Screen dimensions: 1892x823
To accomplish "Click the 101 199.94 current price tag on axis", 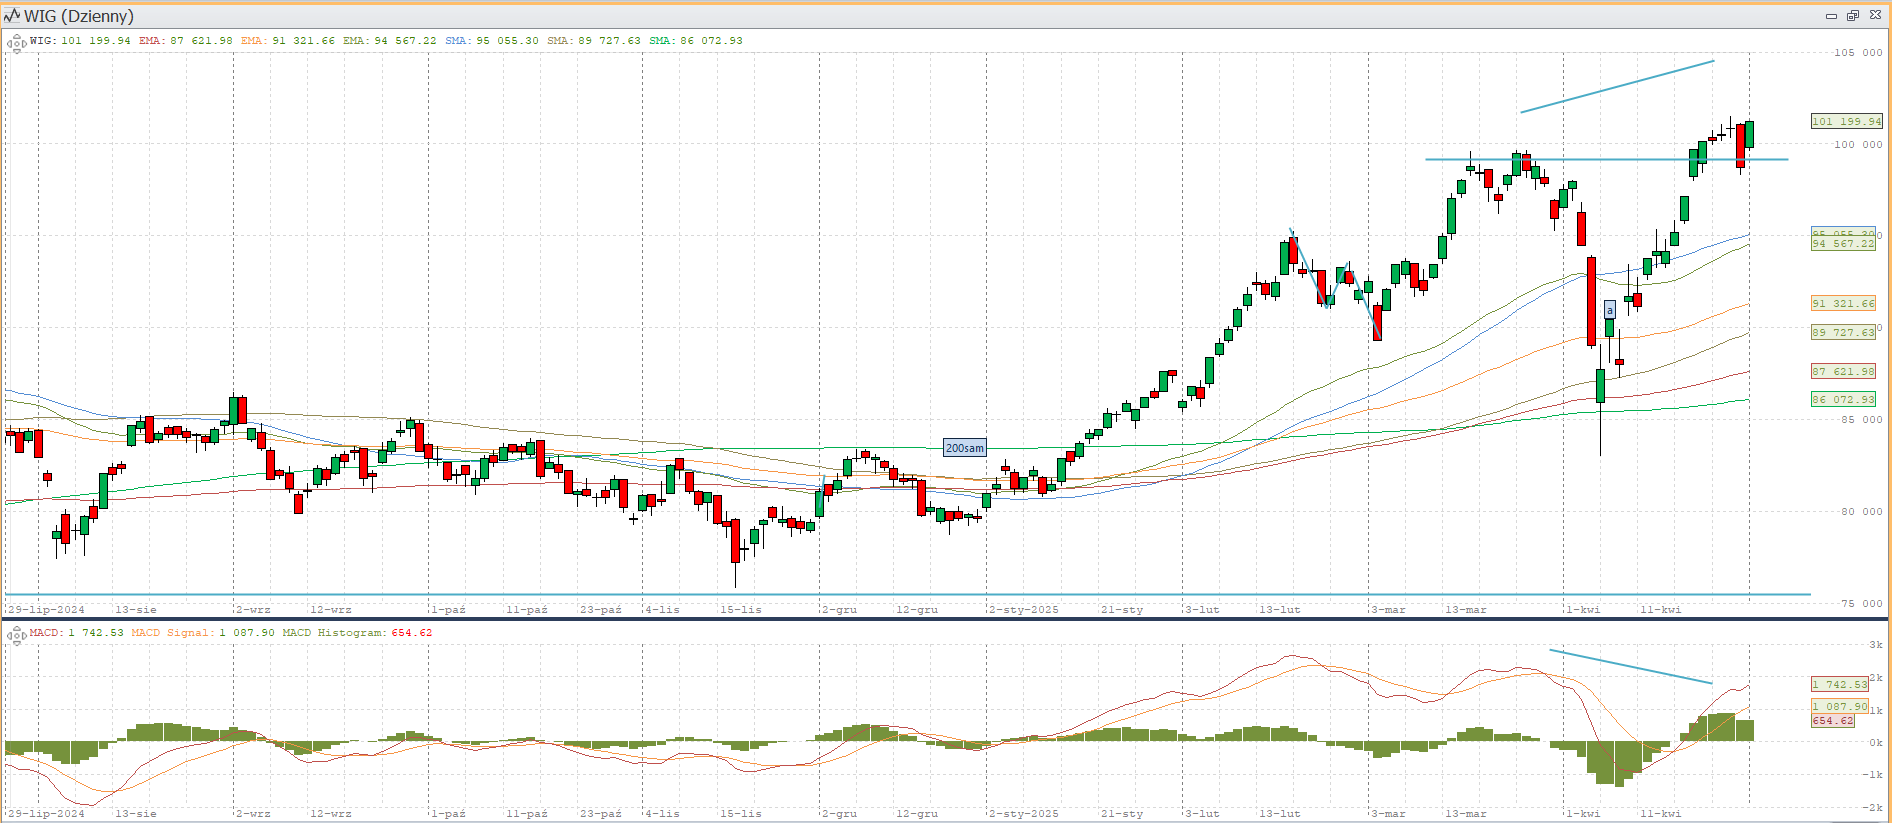I will (x=1846, y=121).
